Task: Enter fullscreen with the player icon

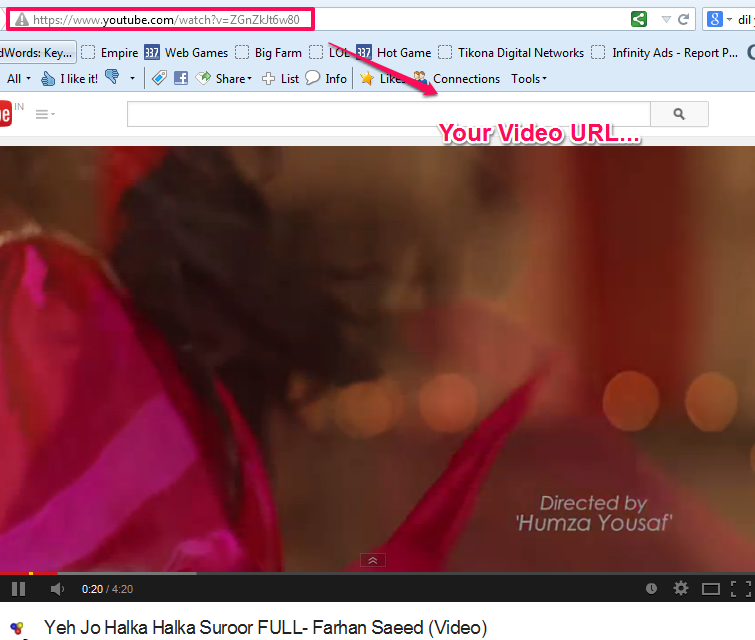Action: click(x=741, y=588)
